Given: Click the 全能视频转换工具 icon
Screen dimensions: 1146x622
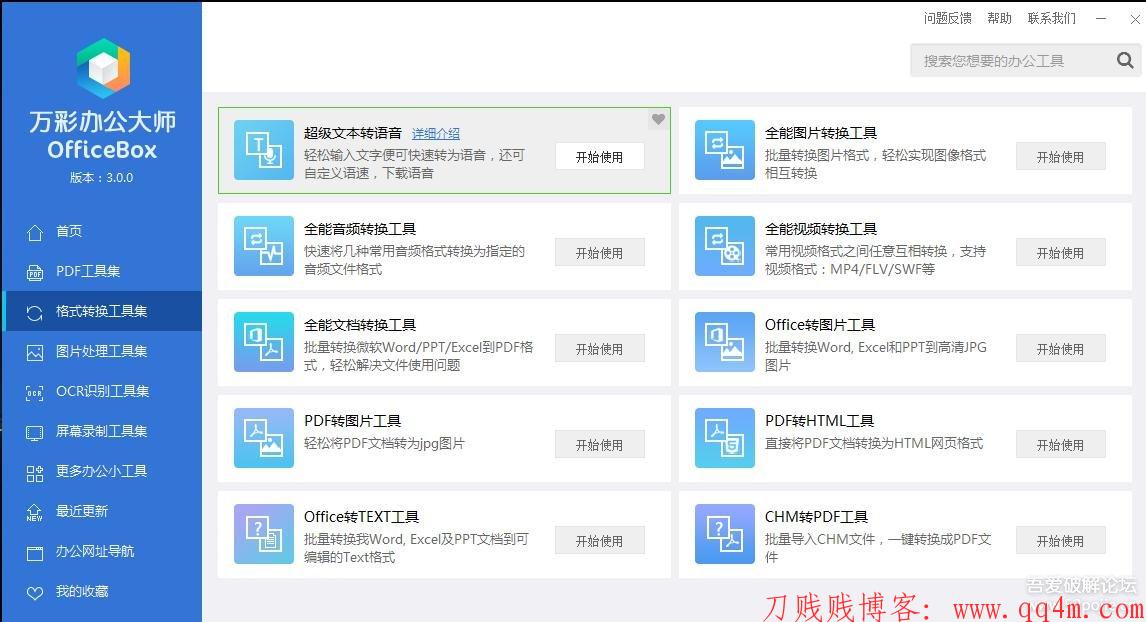Looking at the screenshot, I should pyautogui.click(x=724, y=246).
